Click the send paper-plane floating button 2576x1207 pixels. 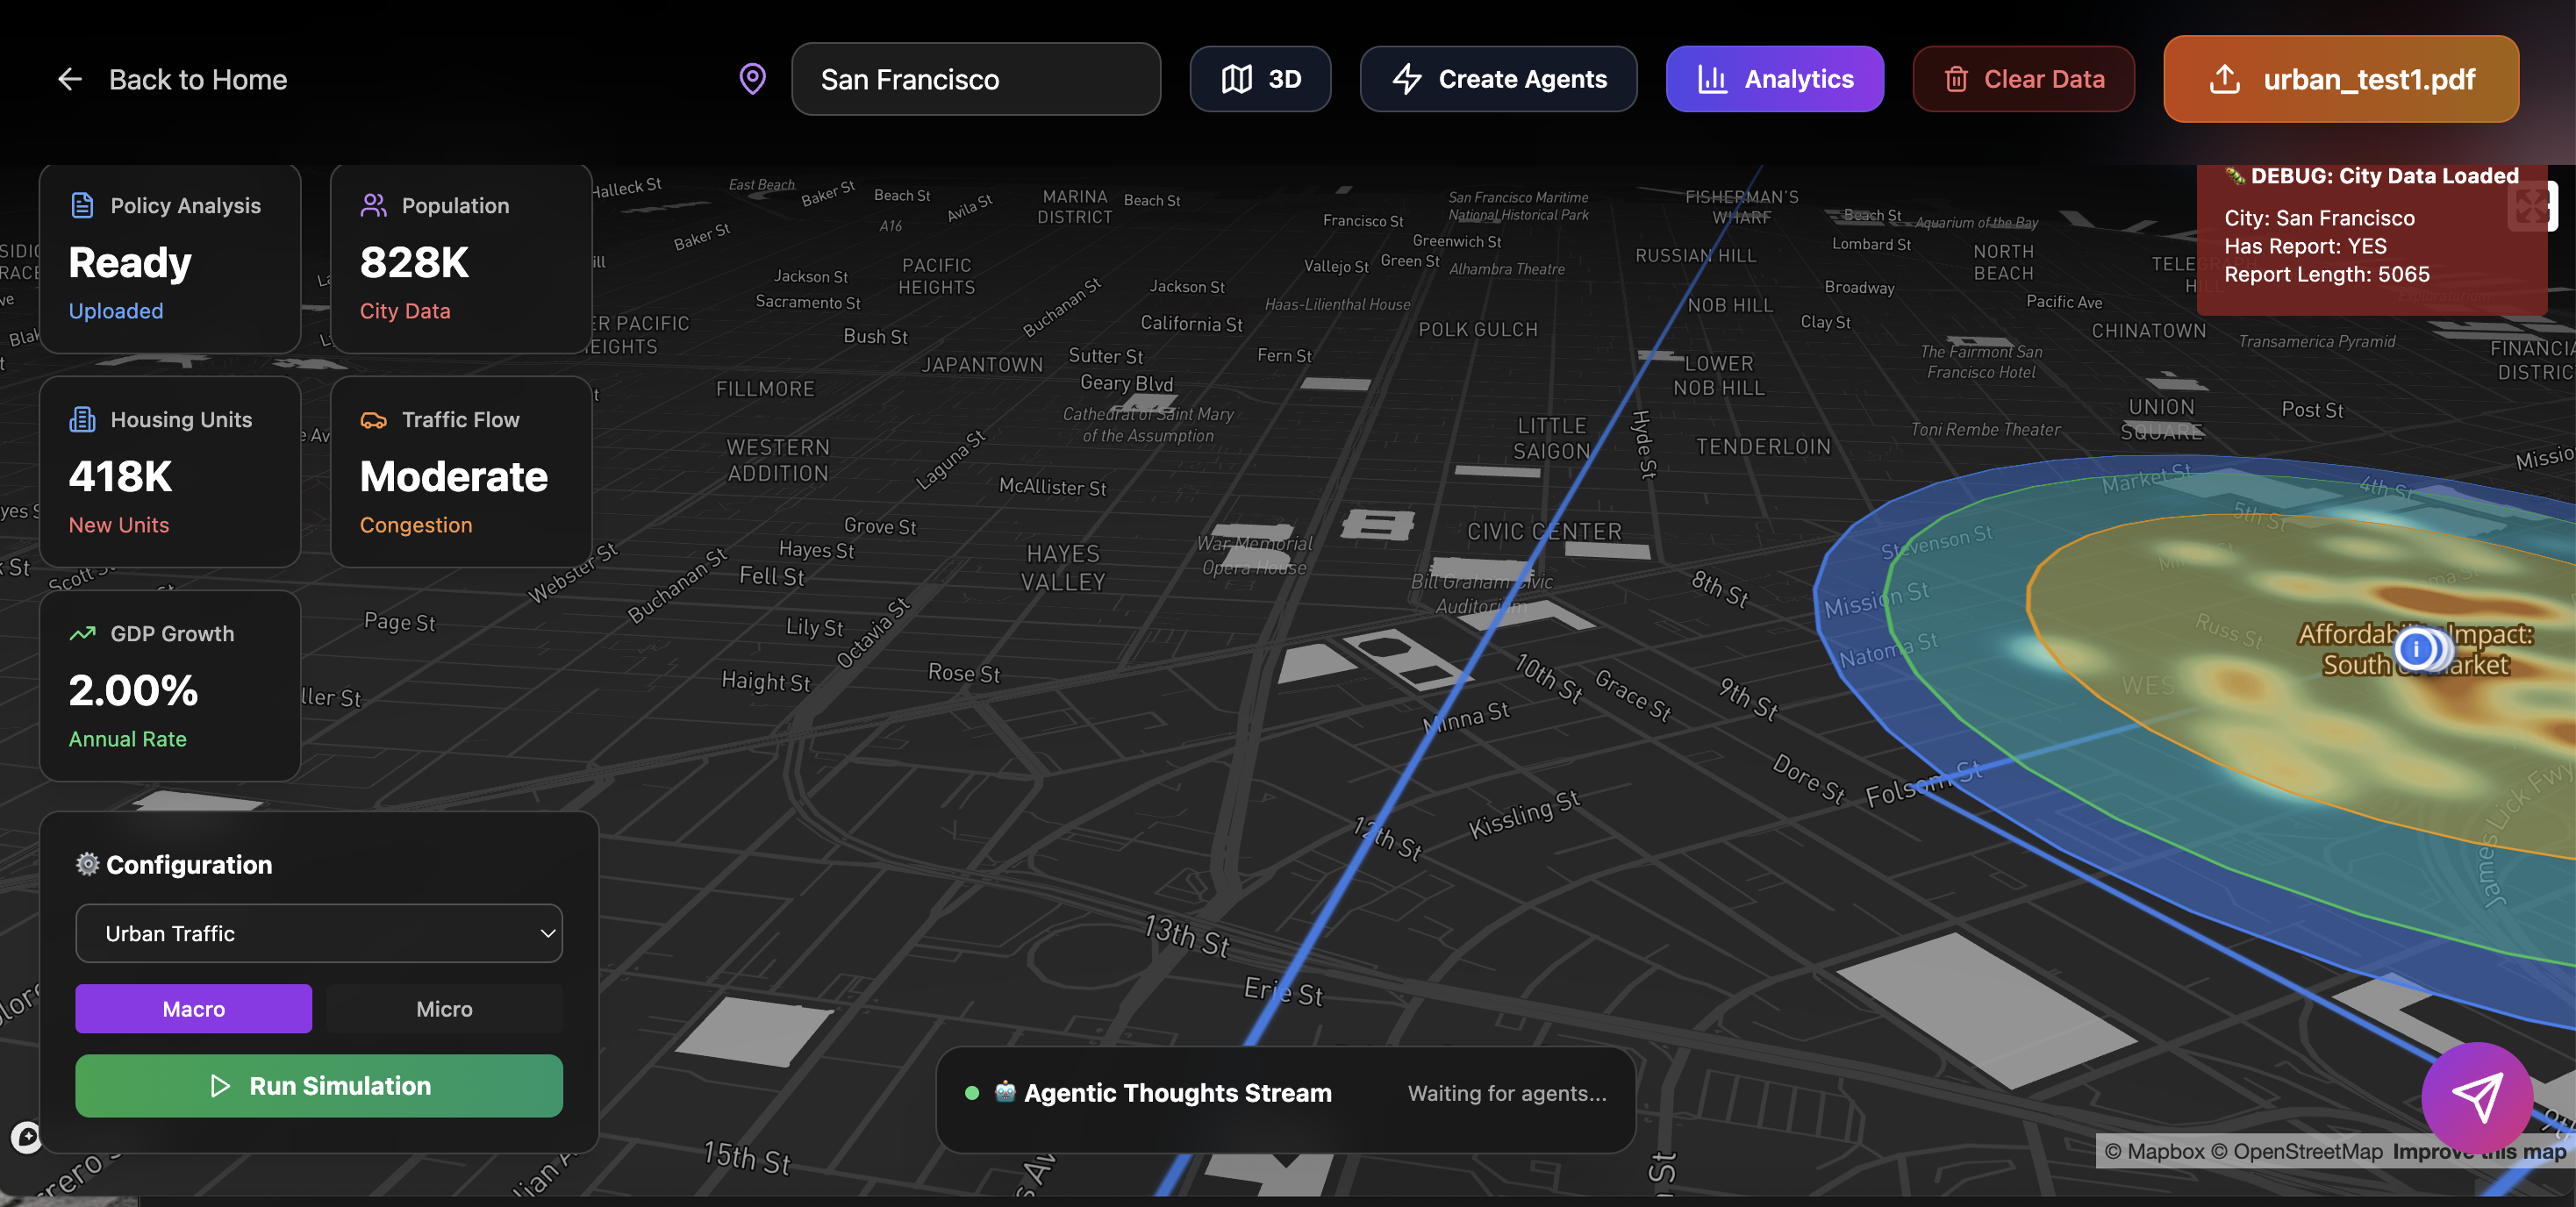(2477, 1097)
